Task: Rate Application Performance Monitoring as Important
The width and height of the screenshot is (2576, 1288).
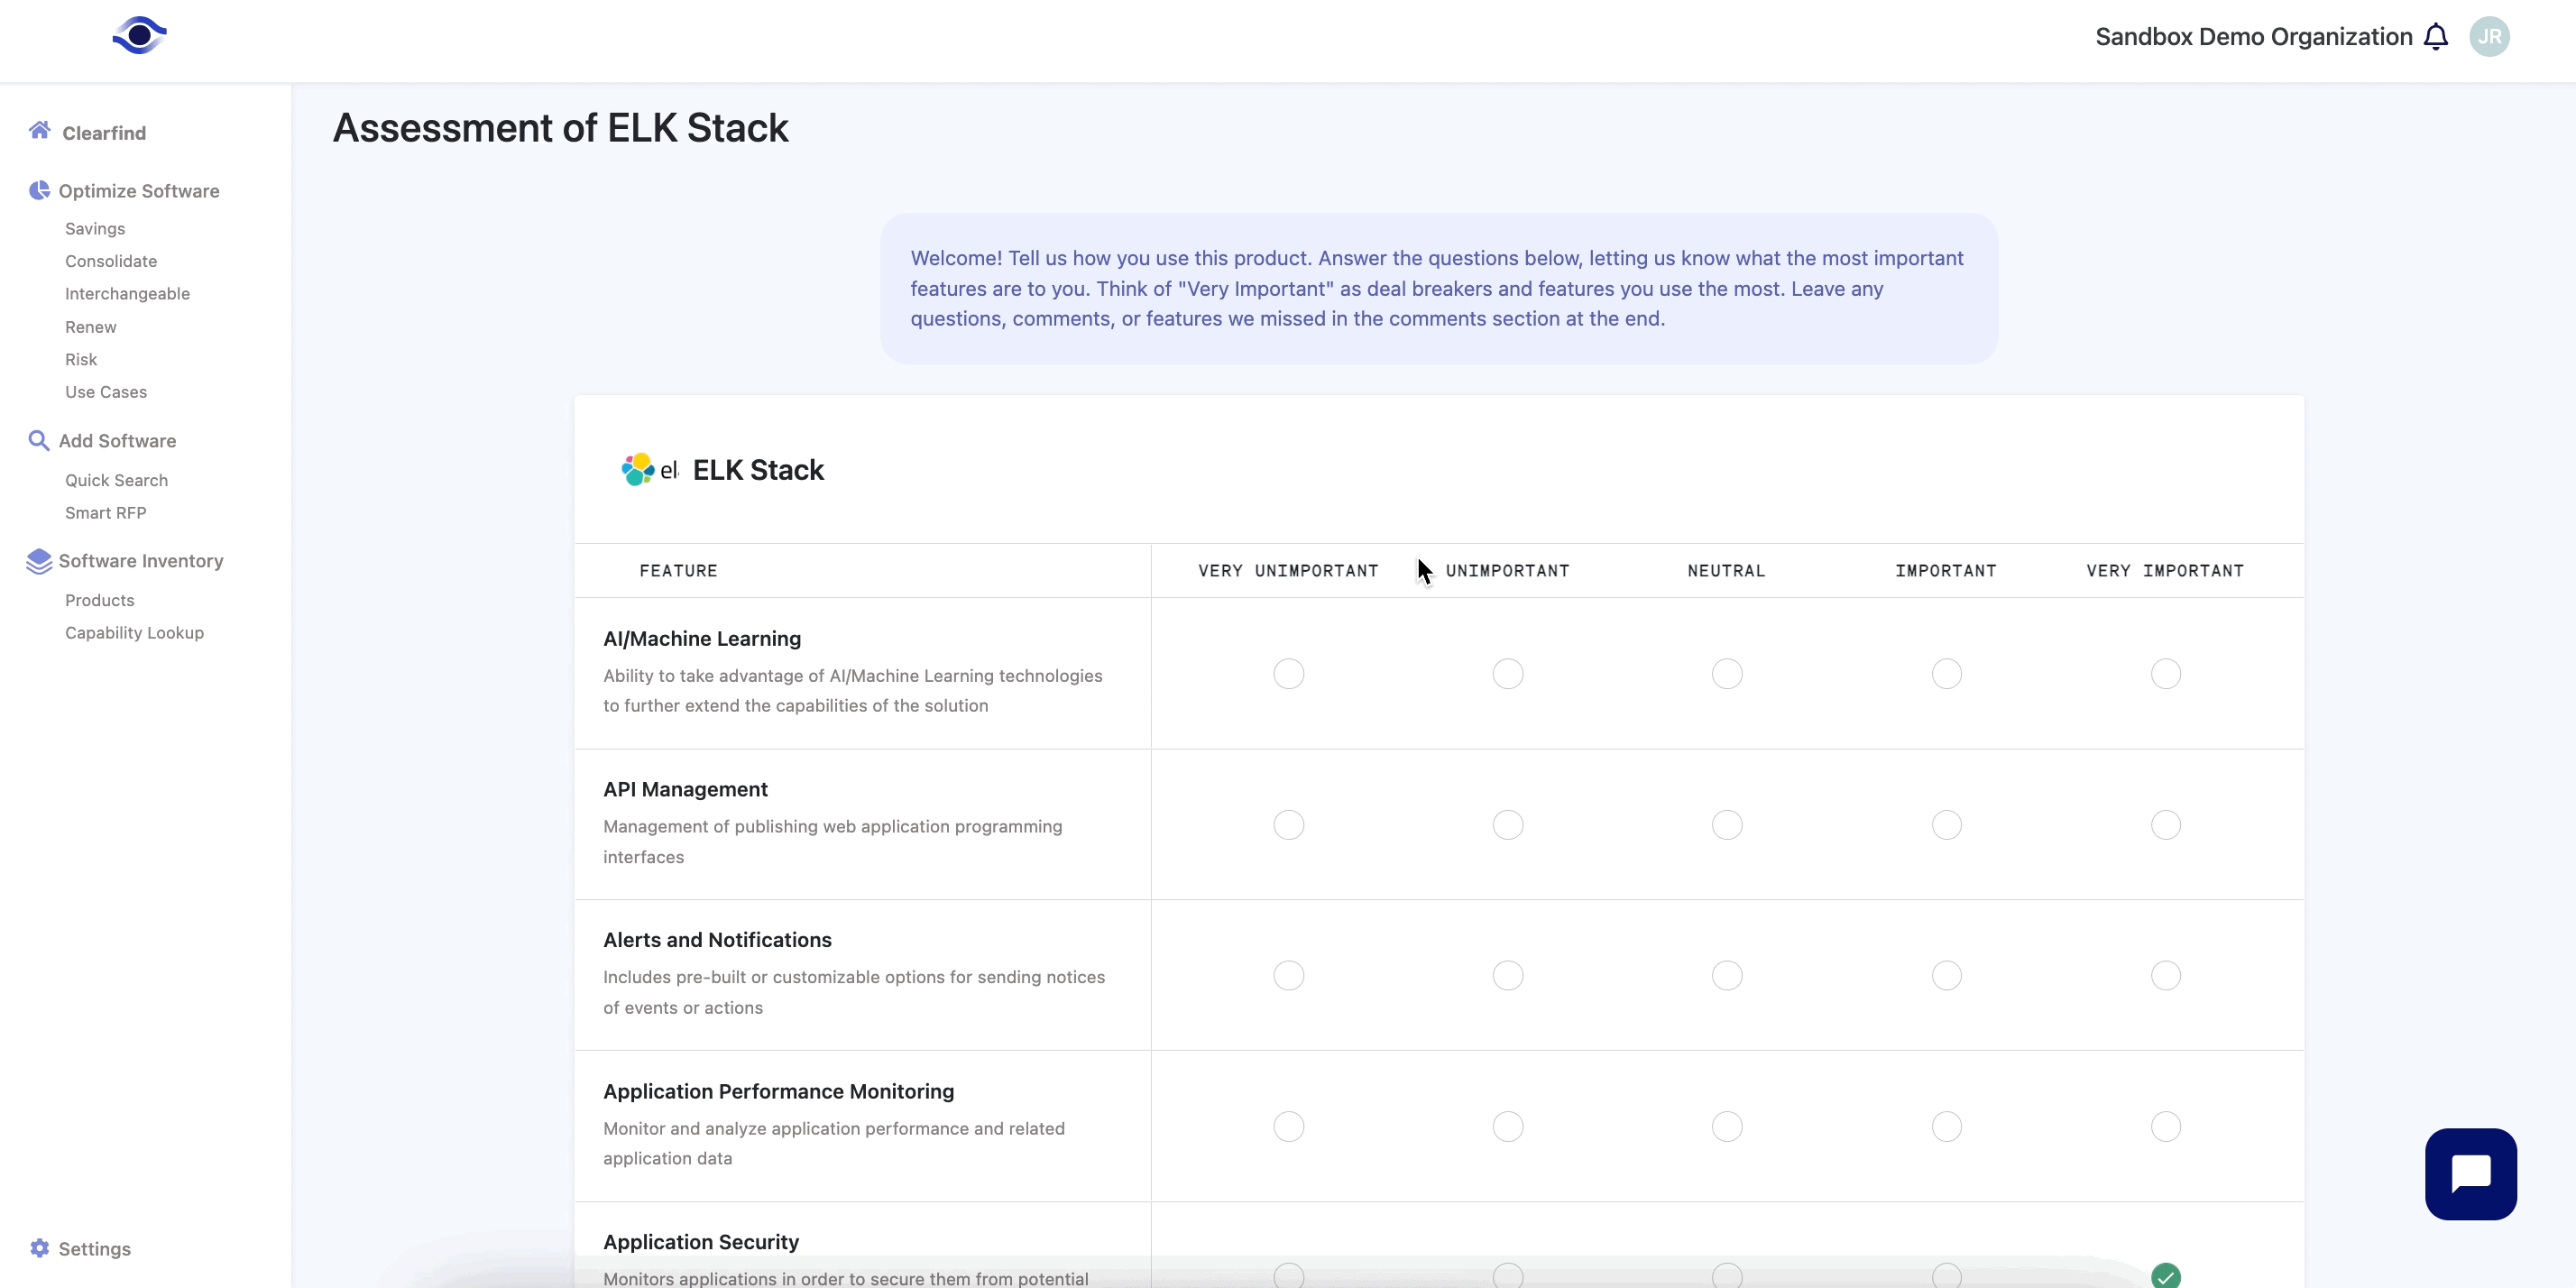Action: pos(1946,1127)
